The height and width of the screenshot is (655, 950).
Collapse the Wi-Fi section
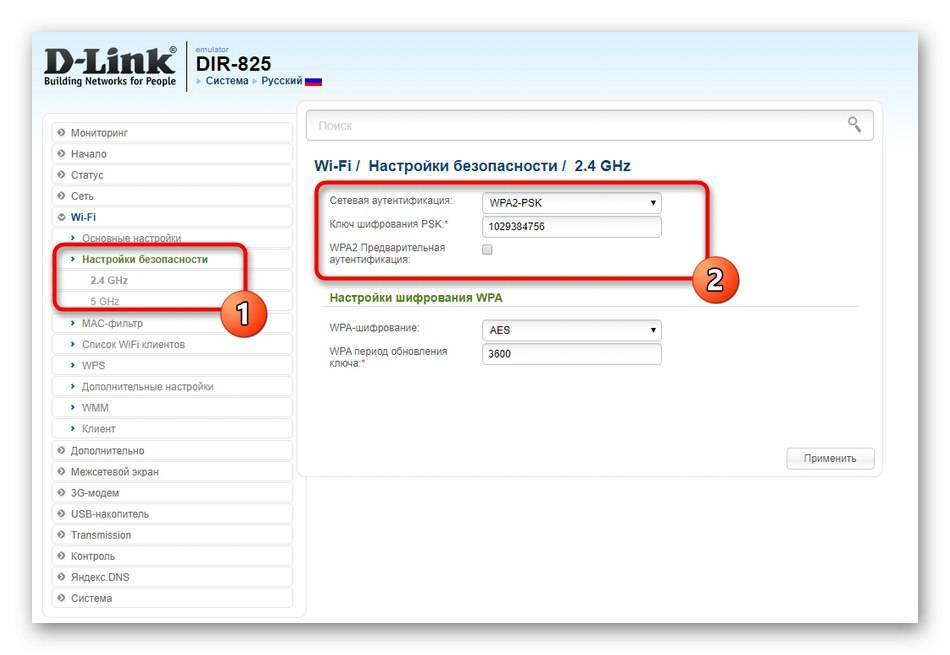coord(172,217)
